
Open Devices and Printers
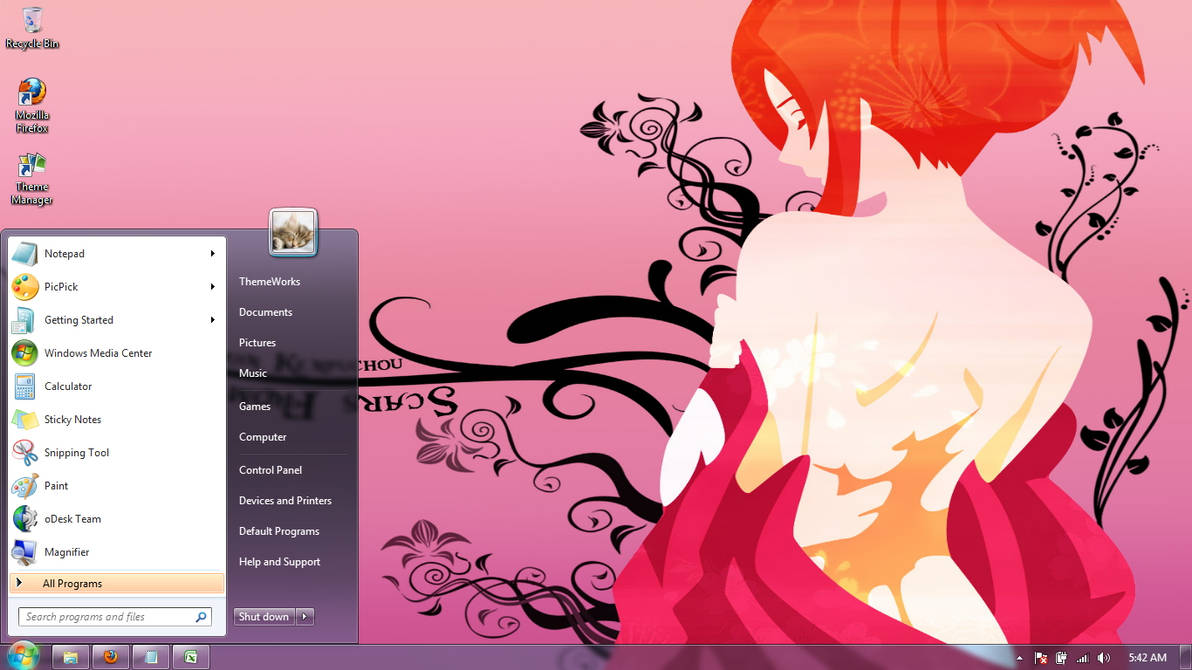click(x=285, y=500)
